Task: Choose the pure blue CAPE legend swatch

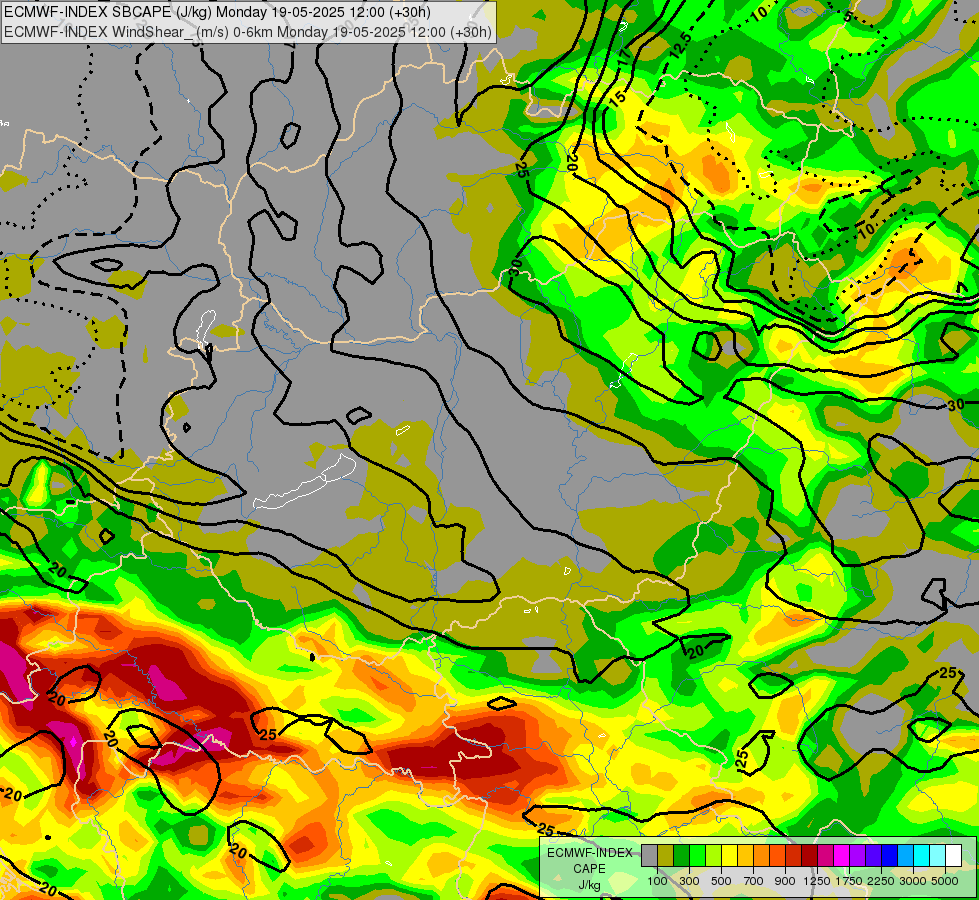Action: point(889,855)
